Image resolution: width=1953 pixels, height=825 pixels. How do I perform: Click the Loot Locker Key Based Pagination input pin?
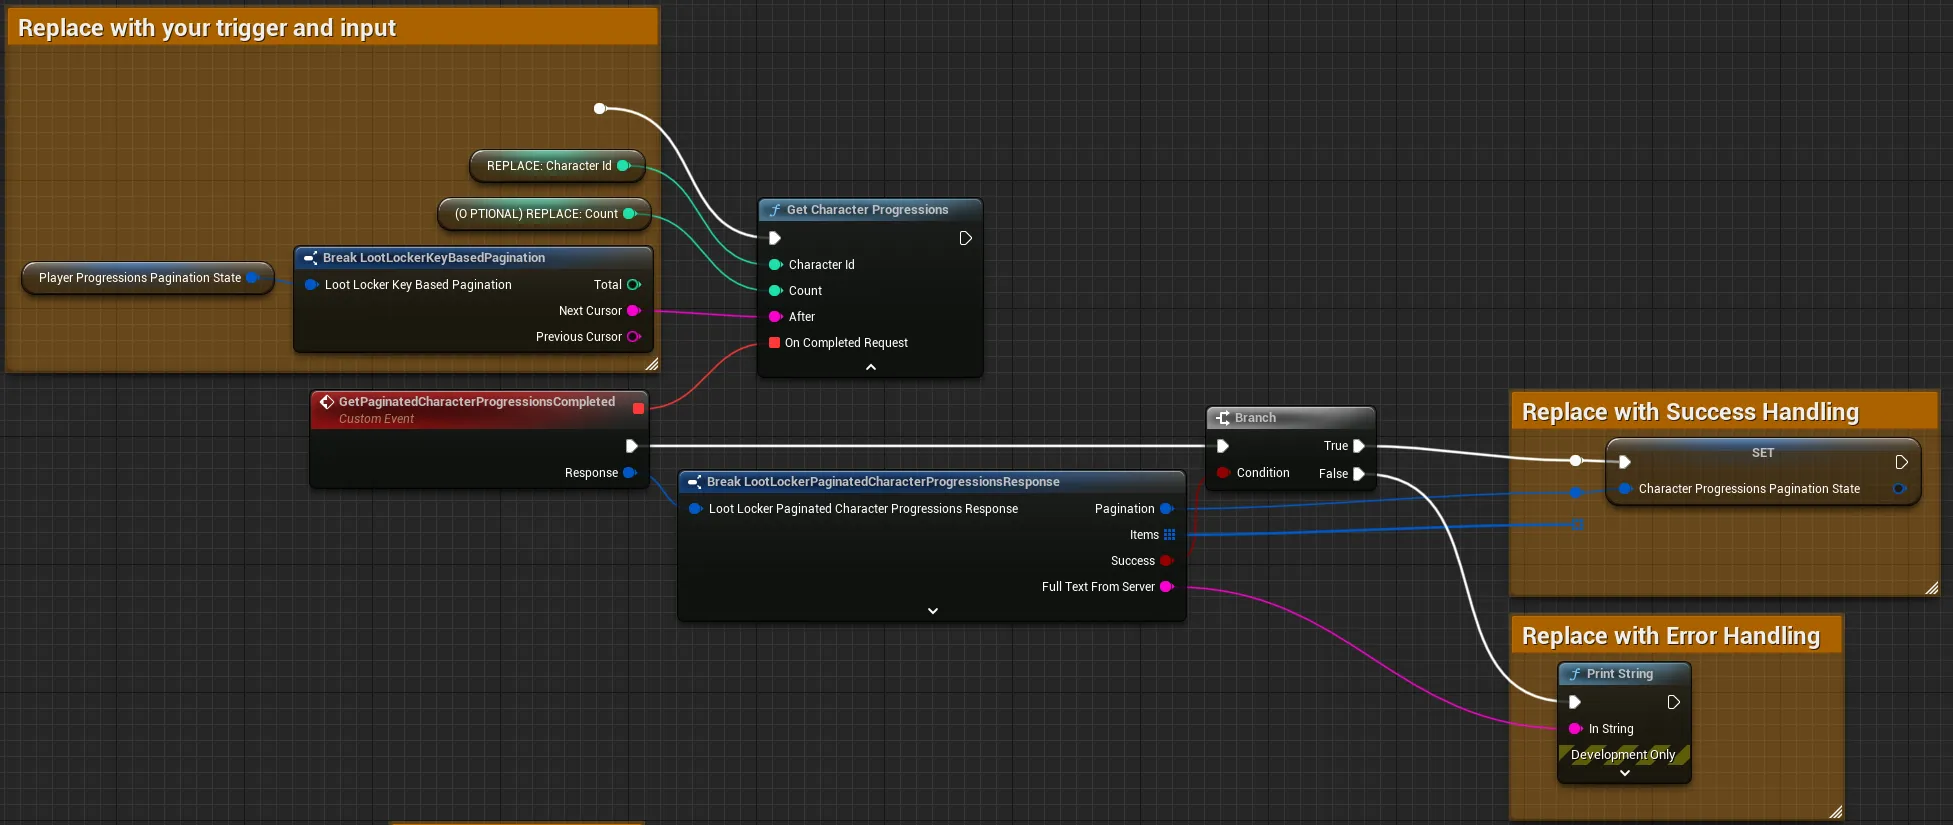311,285
